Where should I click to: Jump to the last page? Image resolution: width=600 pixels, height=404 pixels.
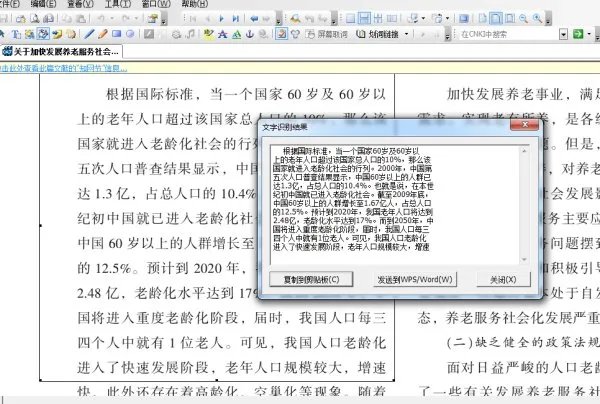(236, 18)
